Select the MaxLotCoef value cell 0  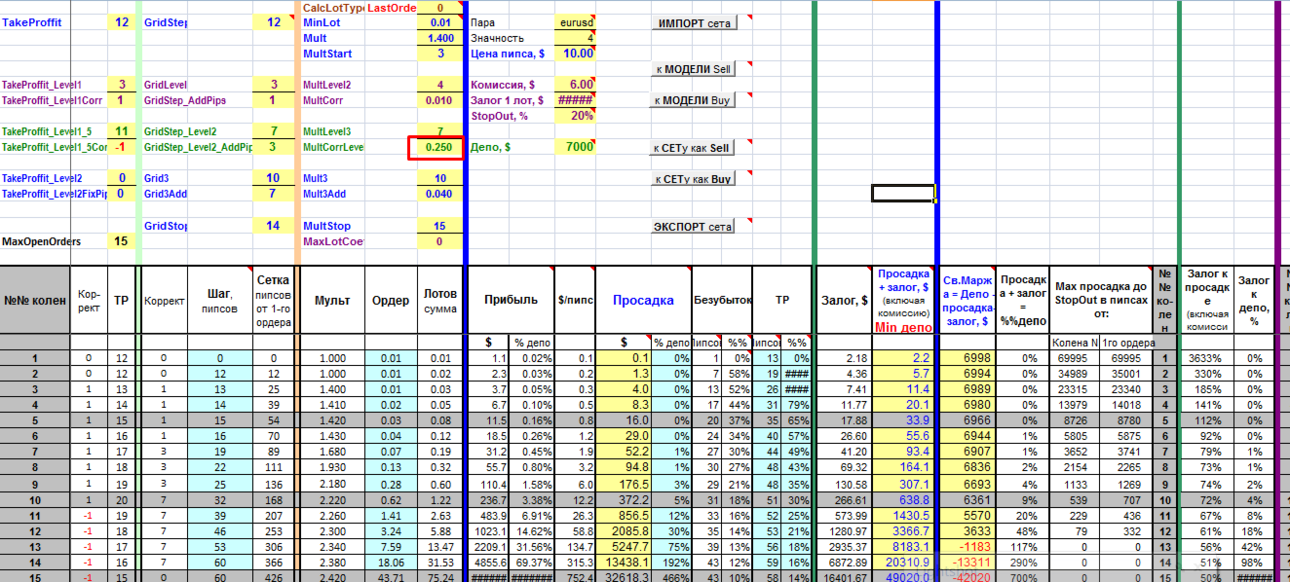coord(440,241)
